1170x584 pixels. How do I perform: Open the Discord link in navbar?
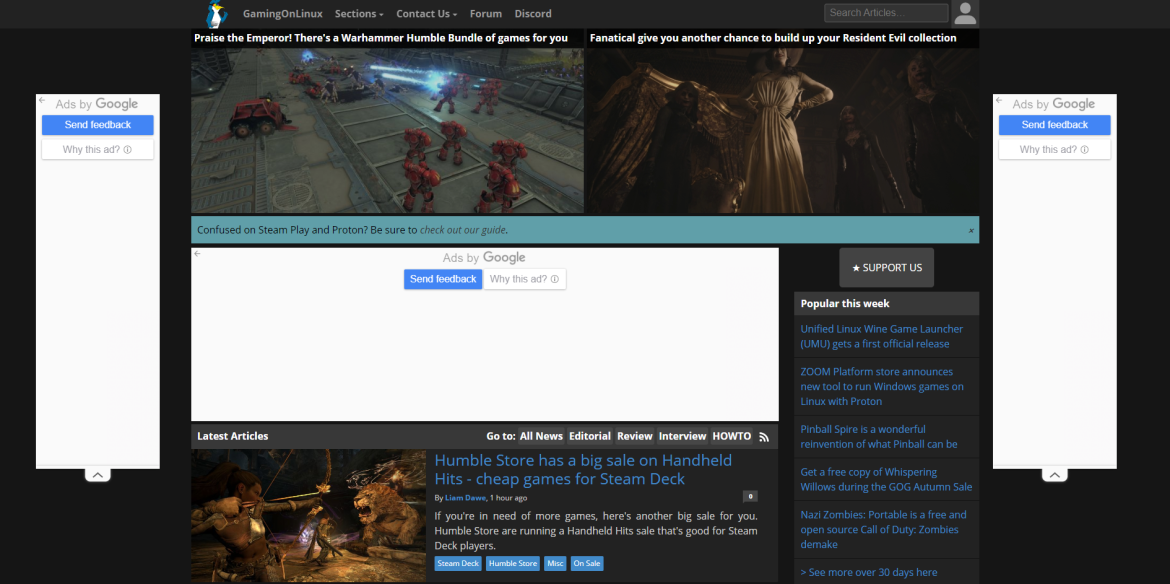[x=533, y=13]
